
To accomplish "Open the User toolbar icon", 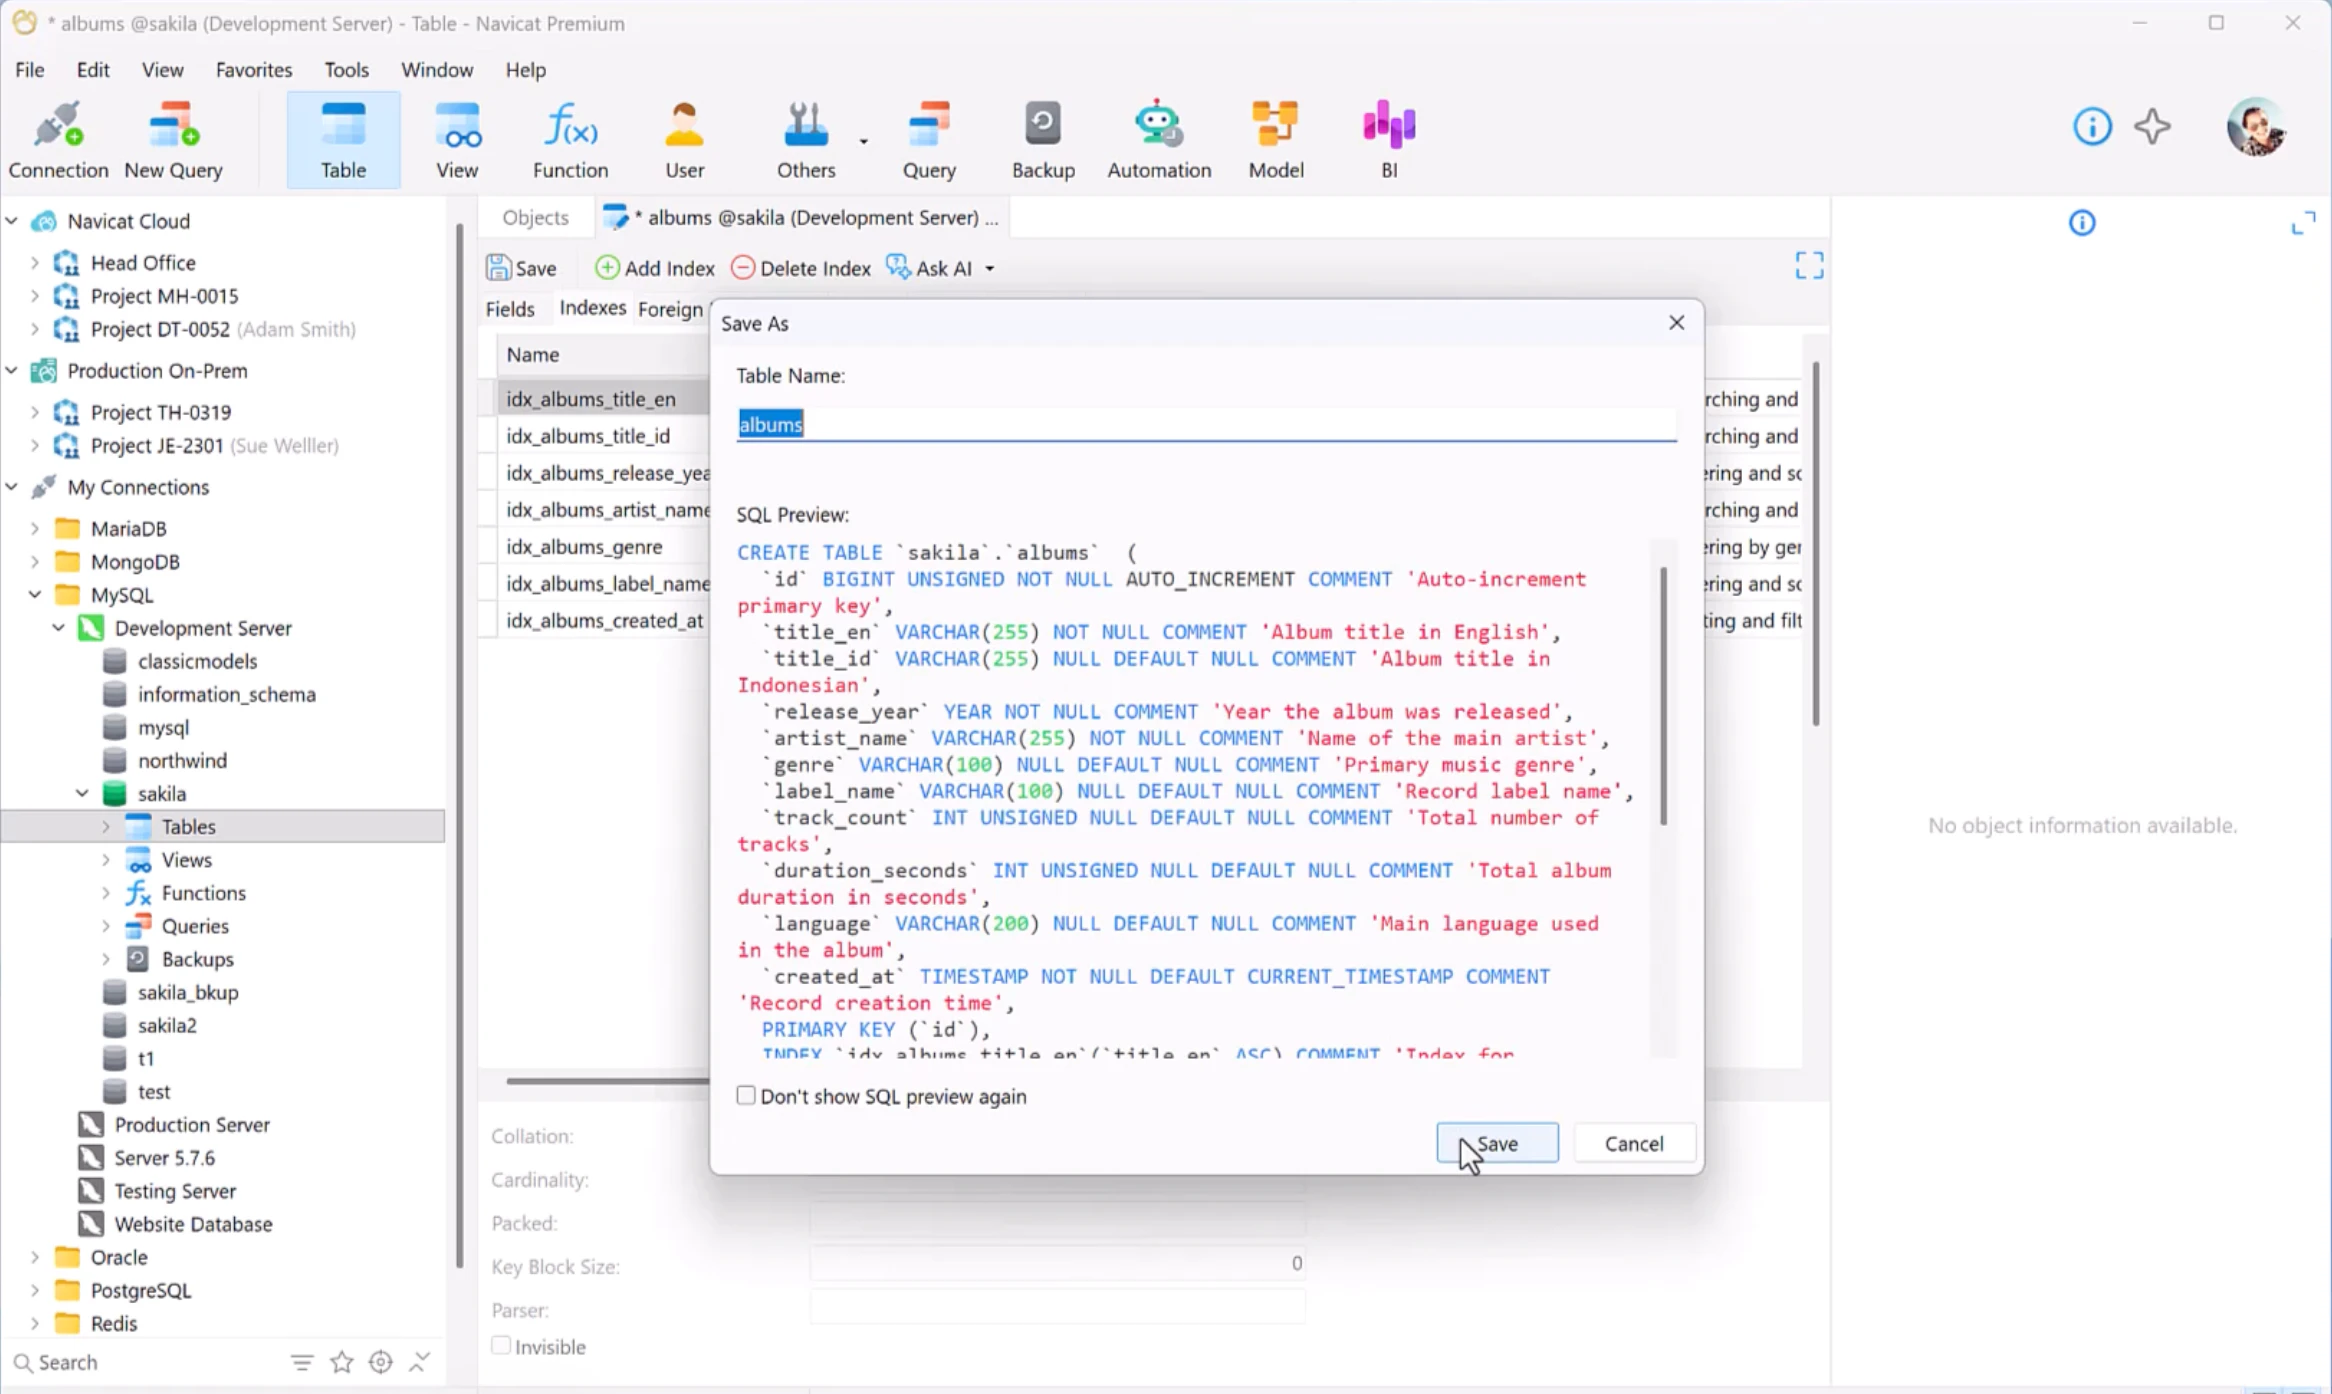I will [685, 140].
